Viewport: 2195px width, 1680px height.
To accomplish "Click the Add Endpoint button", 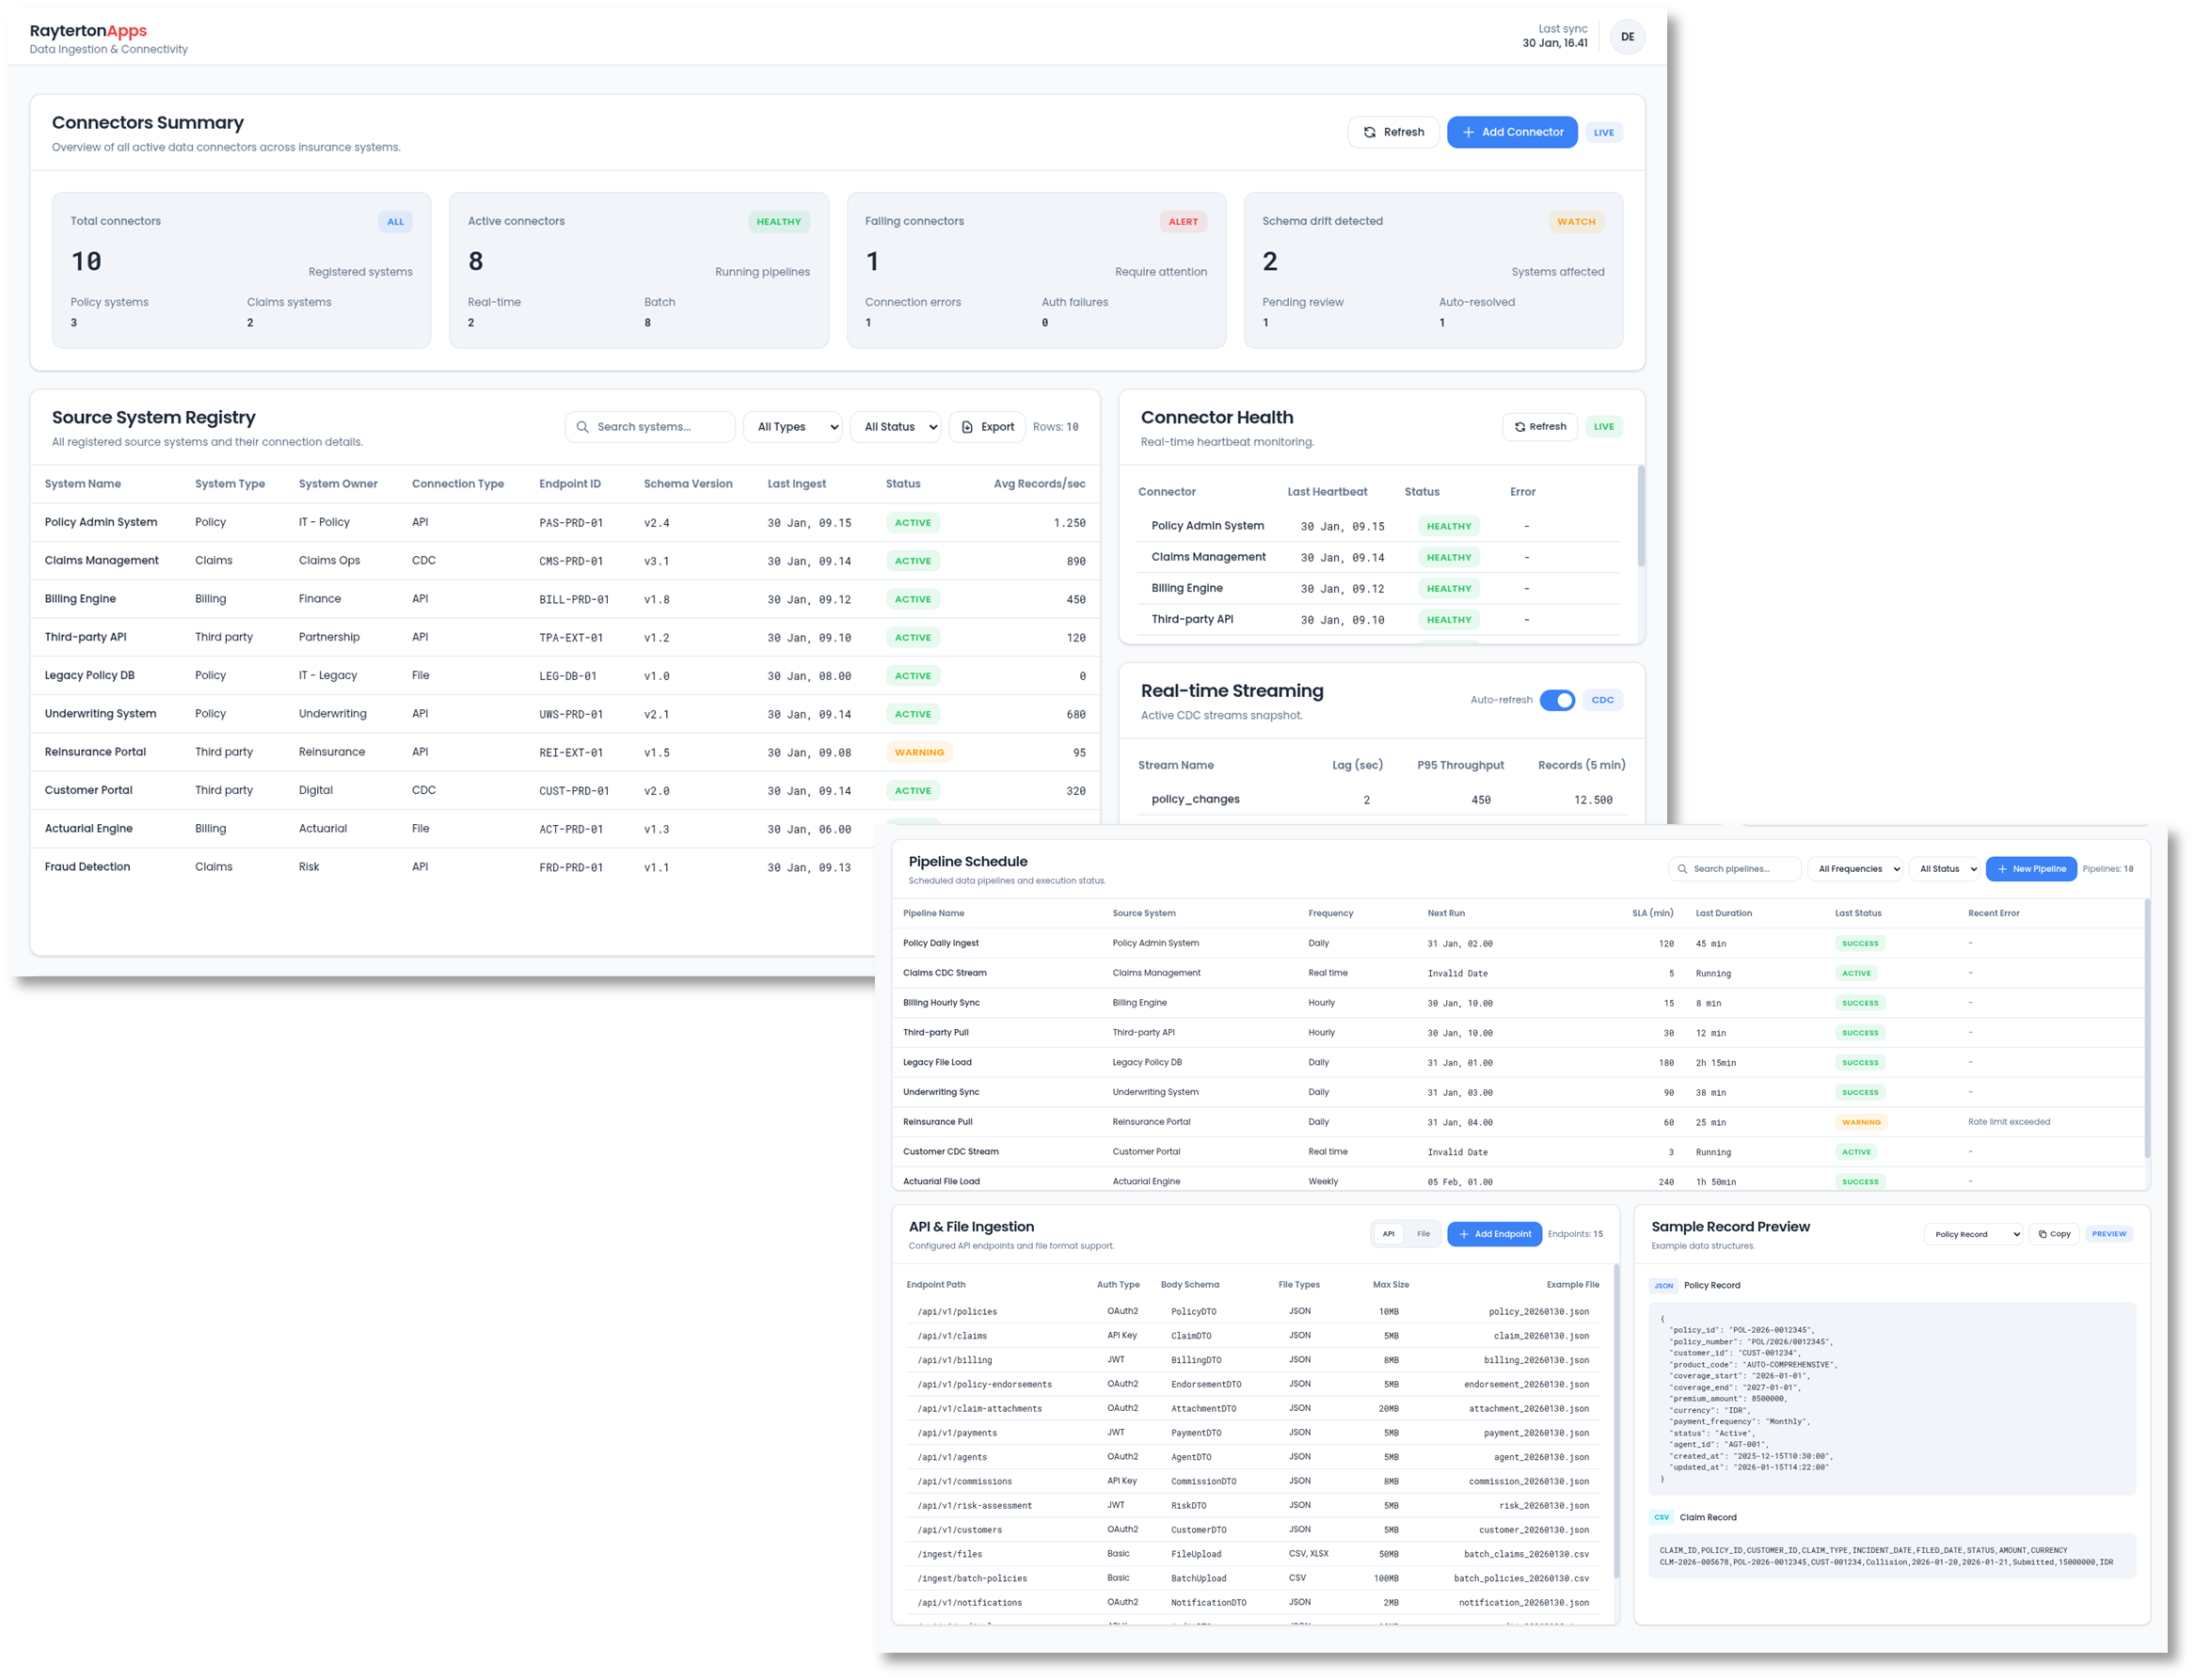I will [1494, 1233].
